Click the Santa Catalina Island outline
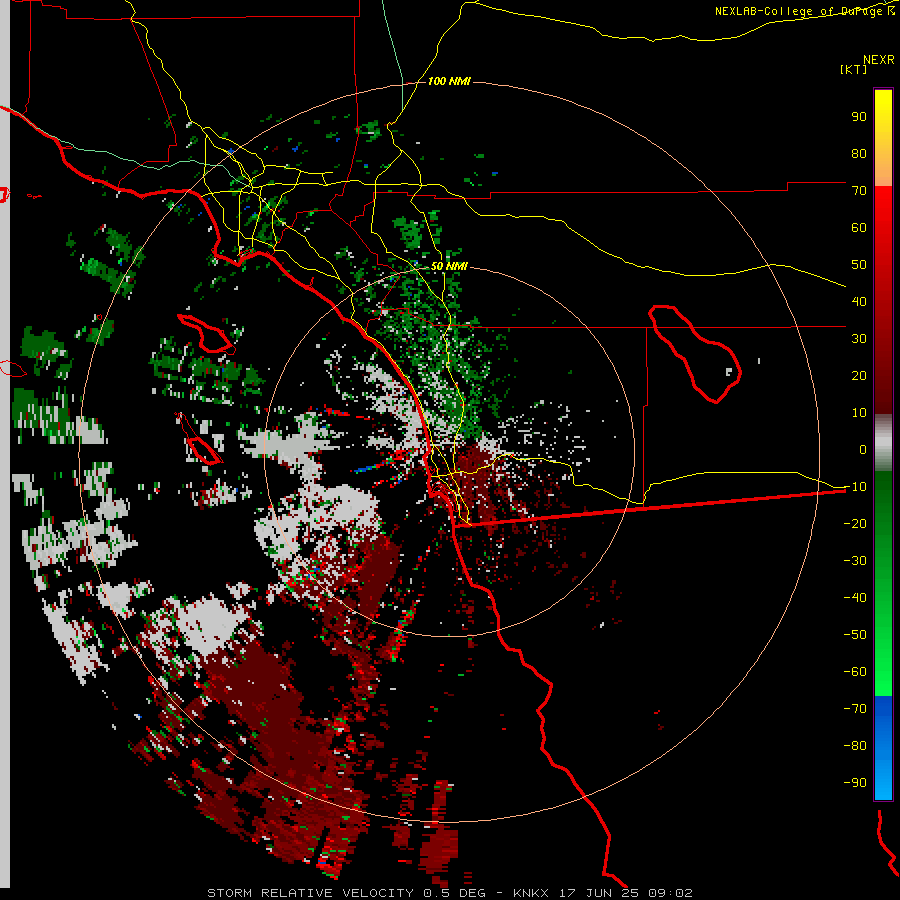The image size is (900, 900). [x=206, y=334]
